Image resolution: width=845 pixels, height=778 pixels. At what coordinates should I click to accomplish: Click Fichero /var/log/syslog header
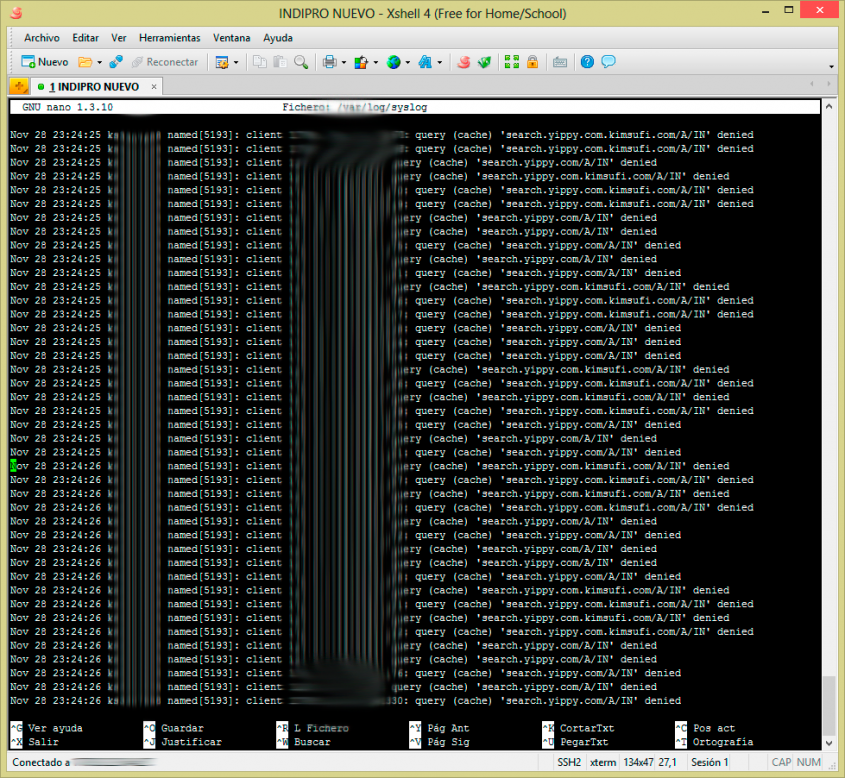click(355, 107)
